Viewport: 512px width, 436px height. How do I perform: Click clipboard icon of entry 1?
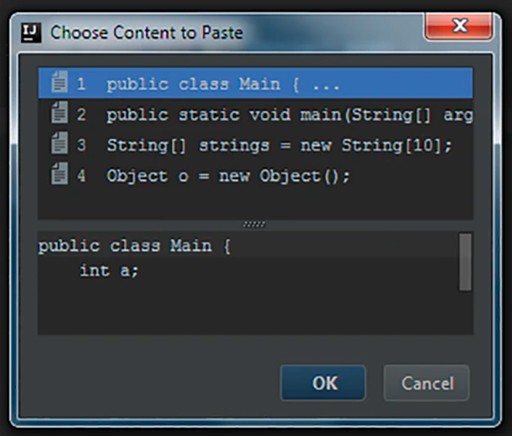click(x=59, y=82)
